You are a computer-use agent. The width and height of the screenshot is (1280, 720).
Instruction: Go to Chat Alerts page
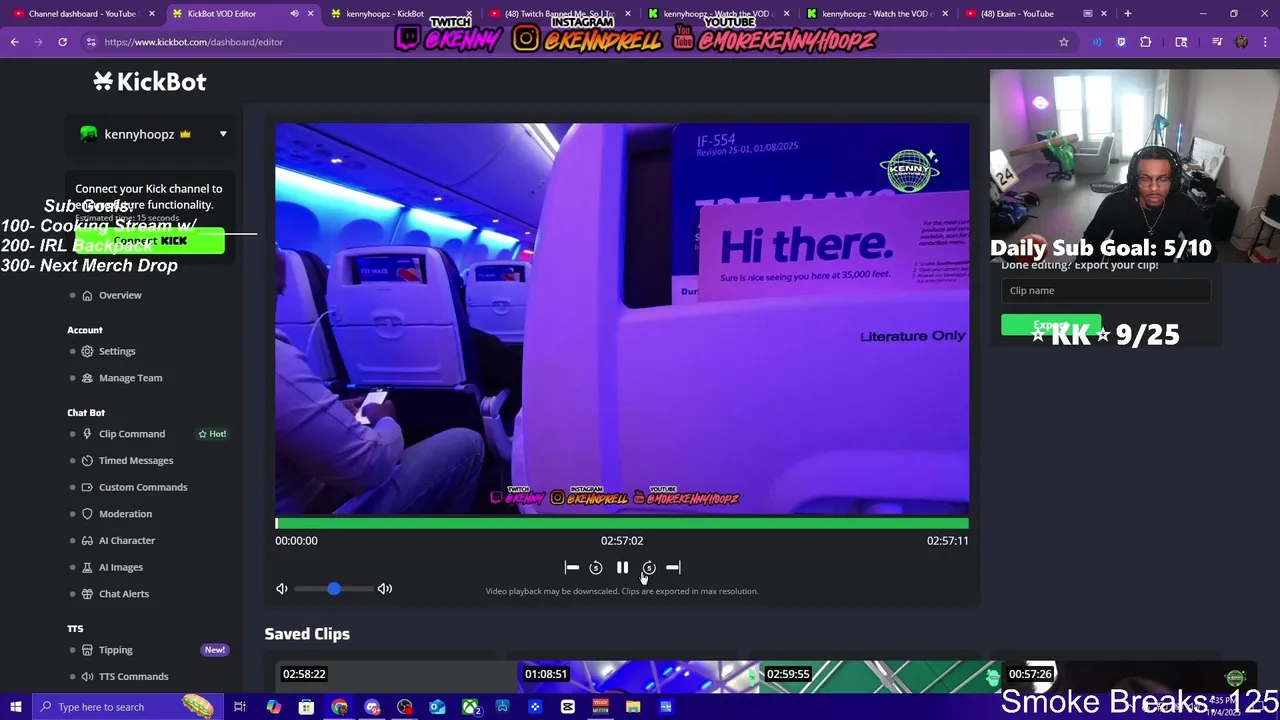pos(124,594)
